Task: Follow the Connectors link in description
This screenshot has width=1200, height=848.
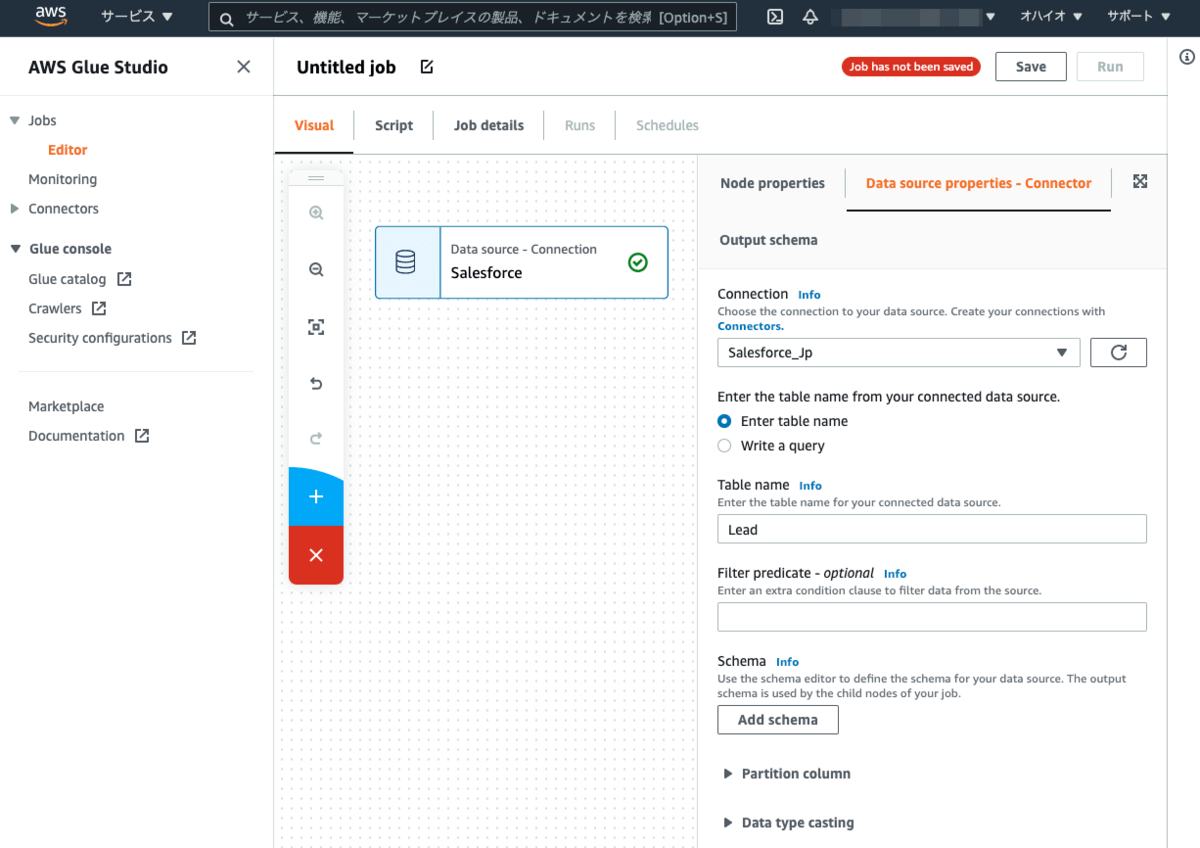Action: [750, 327]
